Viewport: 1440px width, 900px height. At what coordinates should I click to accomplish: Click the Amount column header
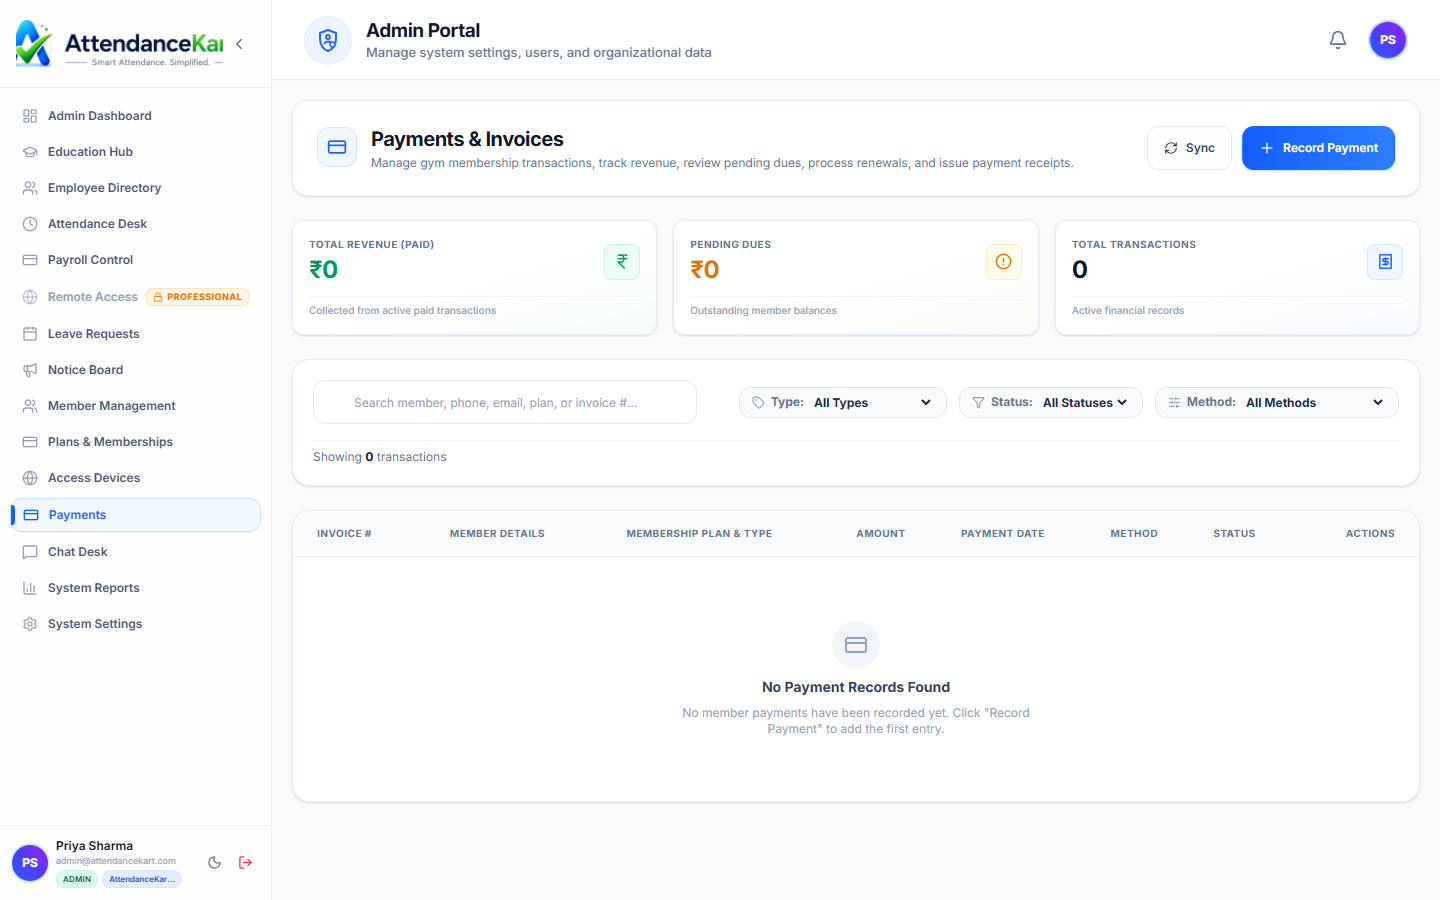tap(881, 534)
